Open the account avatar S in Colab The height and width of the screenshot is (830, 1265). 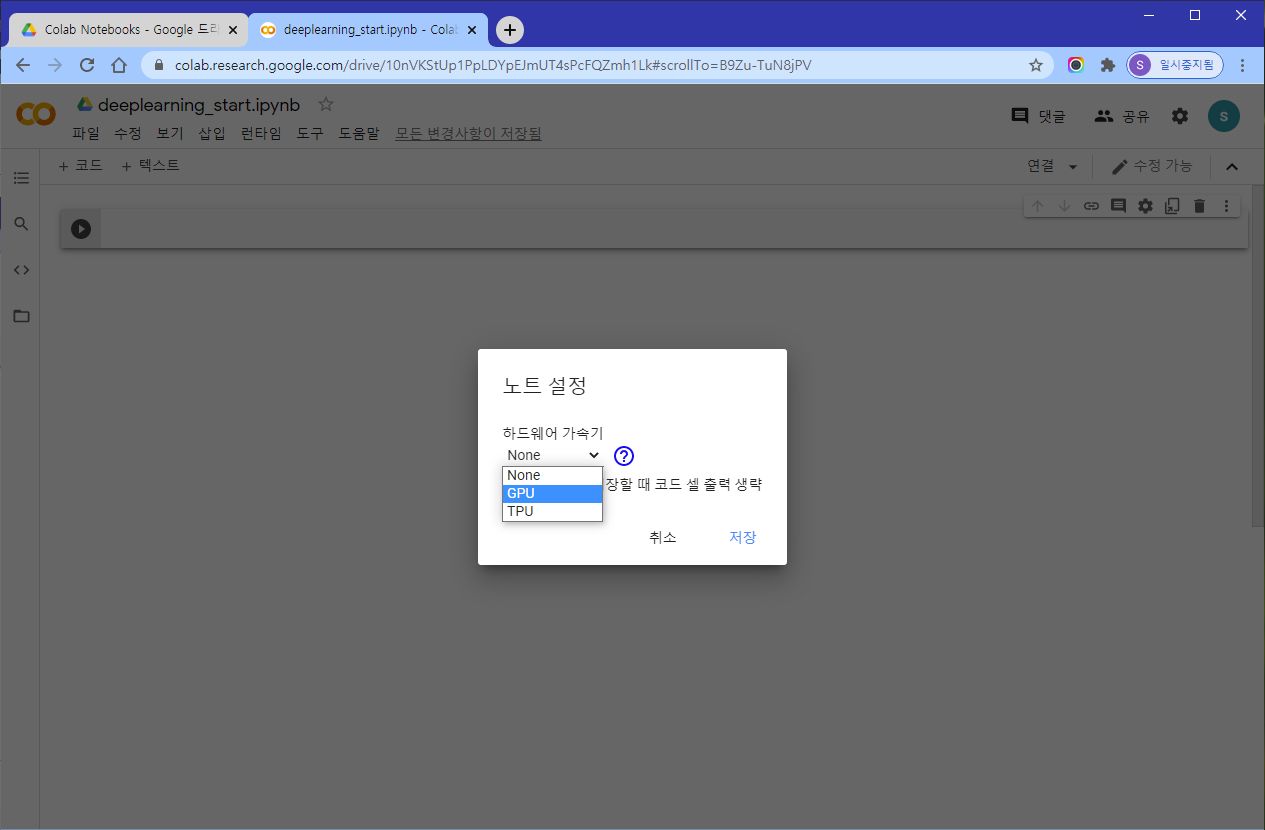point(1224,116)
